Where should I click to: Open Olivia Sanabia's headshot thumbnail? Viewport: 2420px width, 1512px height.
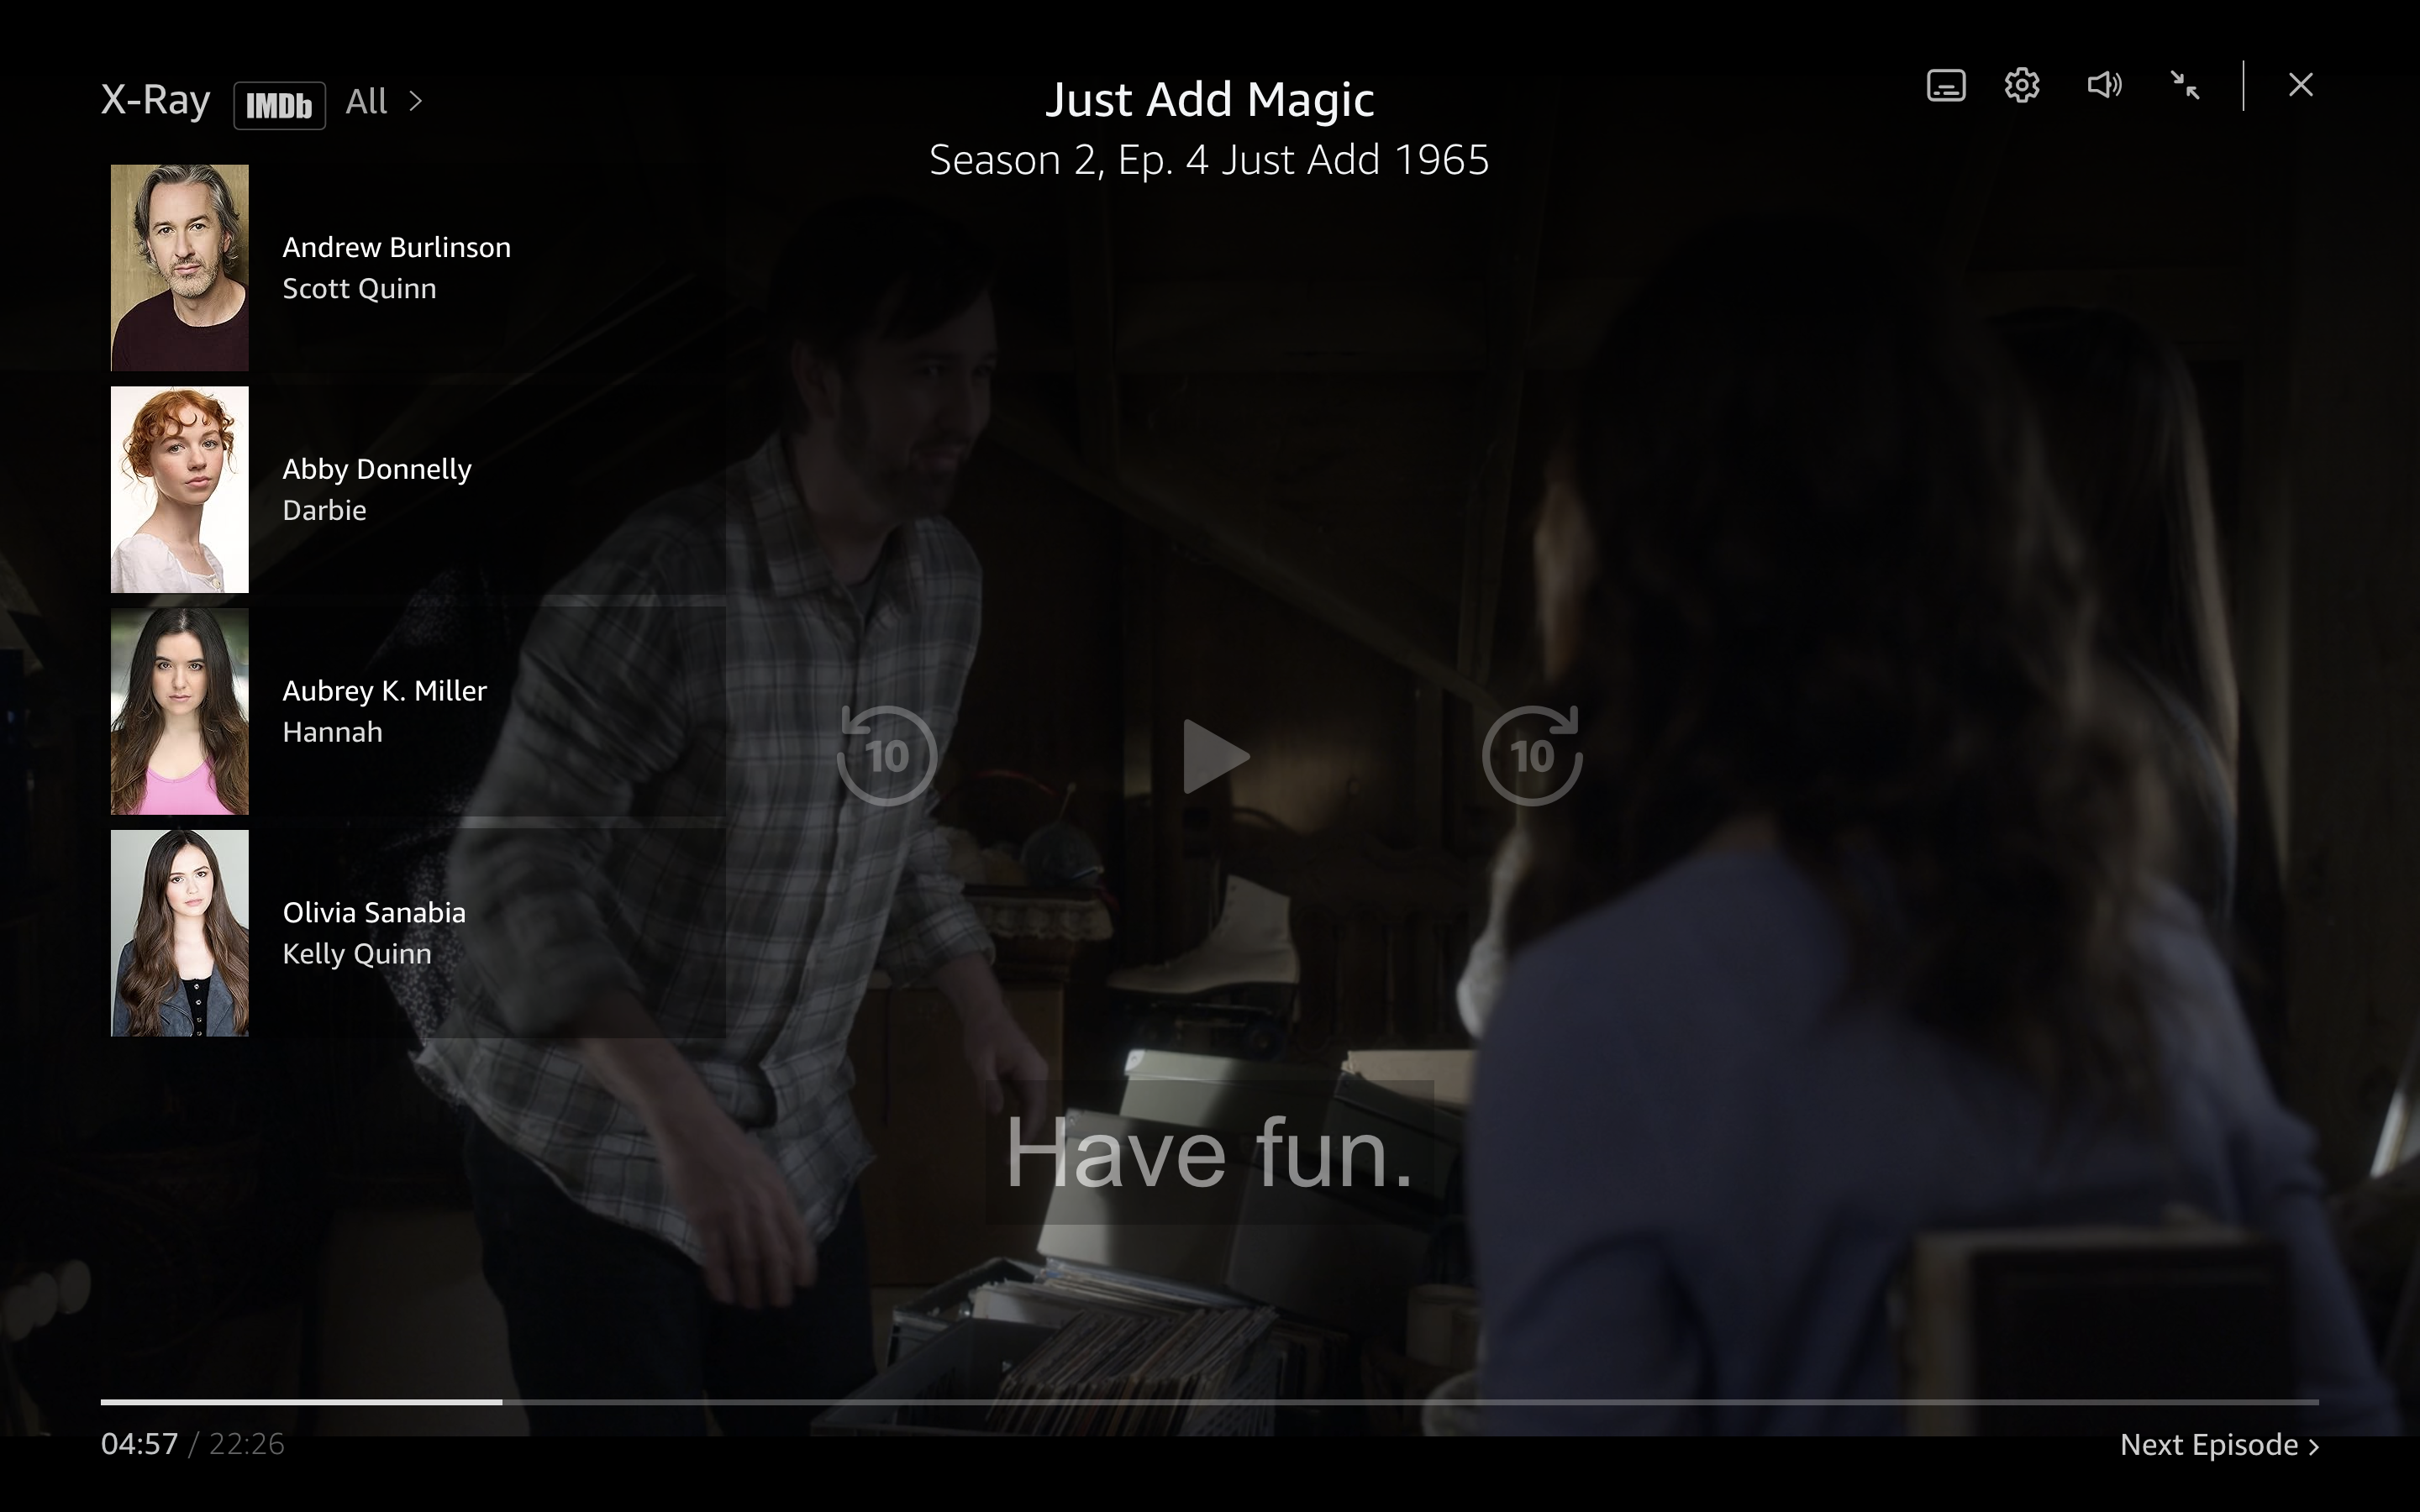pos(180,933)
